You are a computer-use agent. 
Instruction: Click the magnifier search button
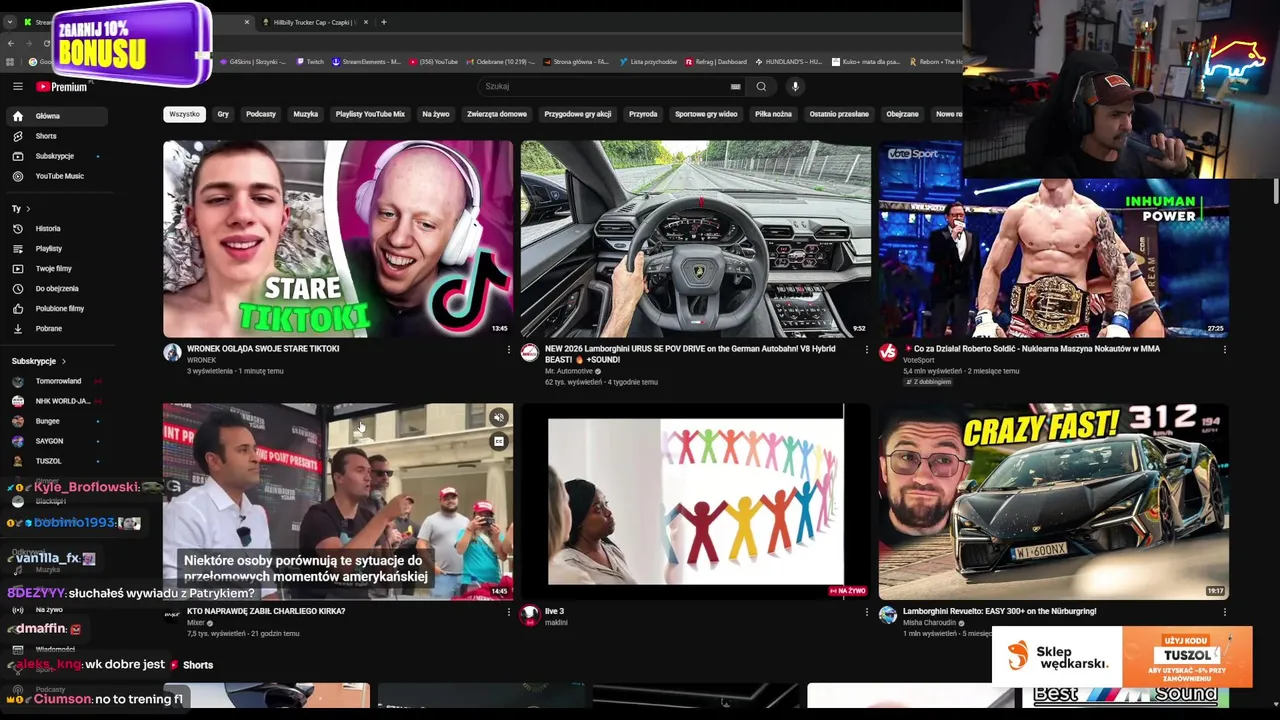[x=761, y=87]
